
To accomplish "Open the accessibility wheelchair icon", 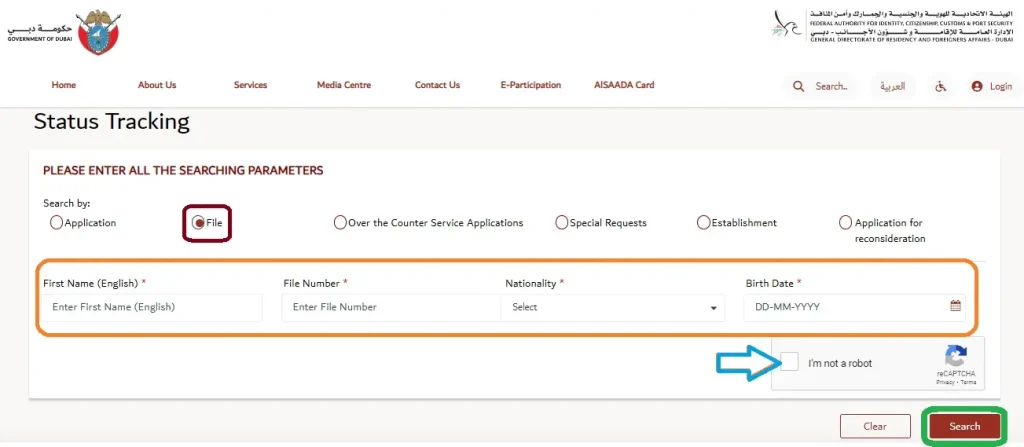I will coord(940,86).
